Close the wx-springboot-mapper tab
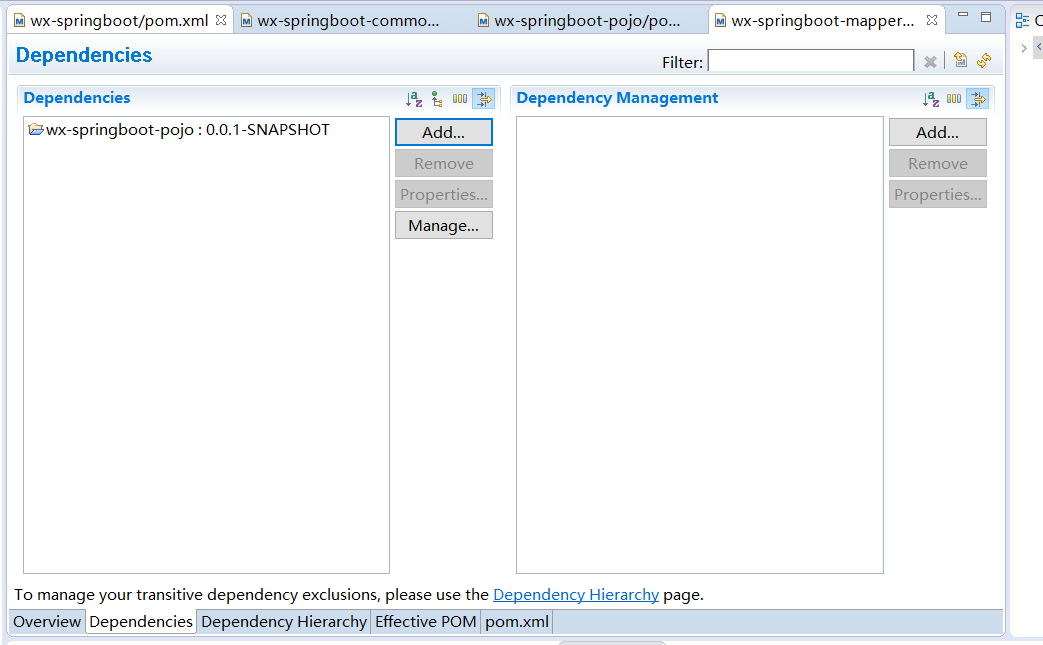Screen dimensions: 1043x645 click(x=932, y=20)
